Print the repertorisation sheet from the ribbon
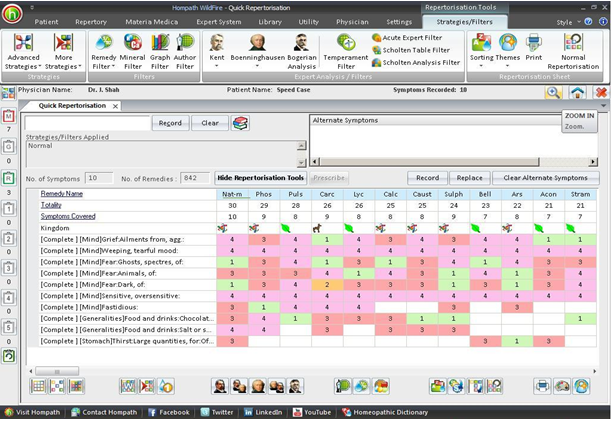The height and width of the screenshot is (421, 612). 534,48
